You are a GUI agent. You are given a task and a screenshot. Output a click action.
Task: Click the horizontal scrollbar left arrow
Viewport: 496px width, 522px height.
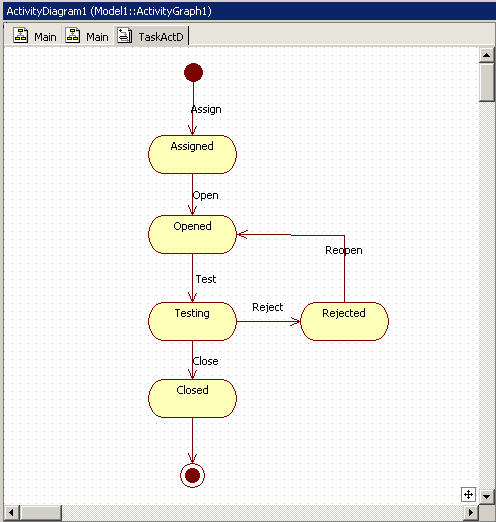12,512
